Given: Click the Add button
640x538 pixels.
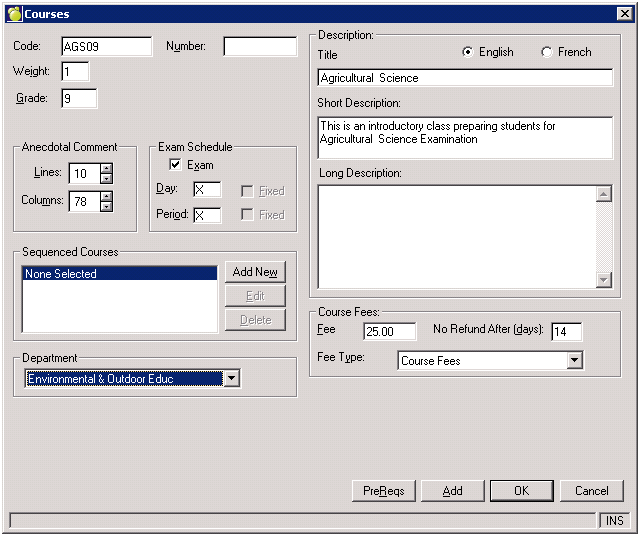Looking at the screenshot, I should pyautogui.click(x=452, y=491).
